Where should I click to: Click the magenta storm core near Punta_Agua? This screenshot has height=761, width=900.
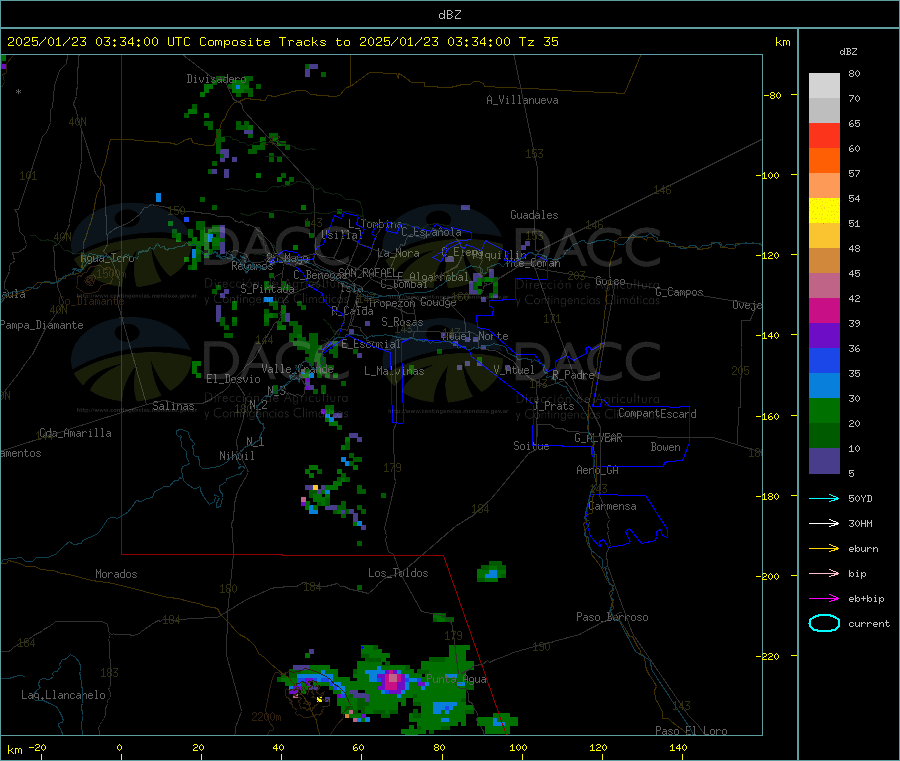[393, 681]
